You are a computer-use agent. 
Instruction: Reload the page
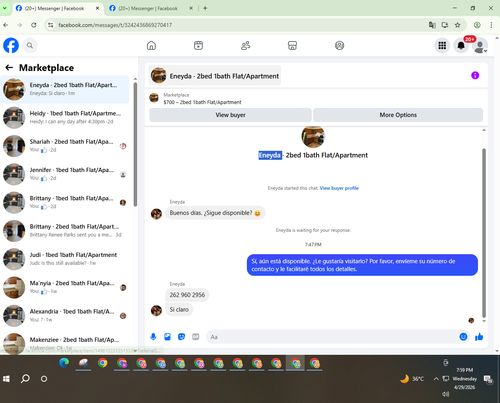click(x=34, y=25)
